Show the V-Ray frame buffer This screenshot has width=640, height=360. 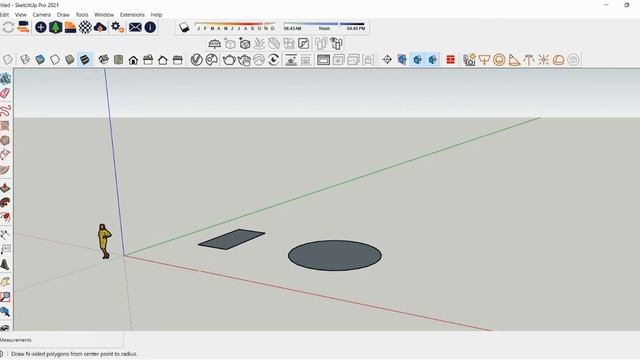pos(323,60)
